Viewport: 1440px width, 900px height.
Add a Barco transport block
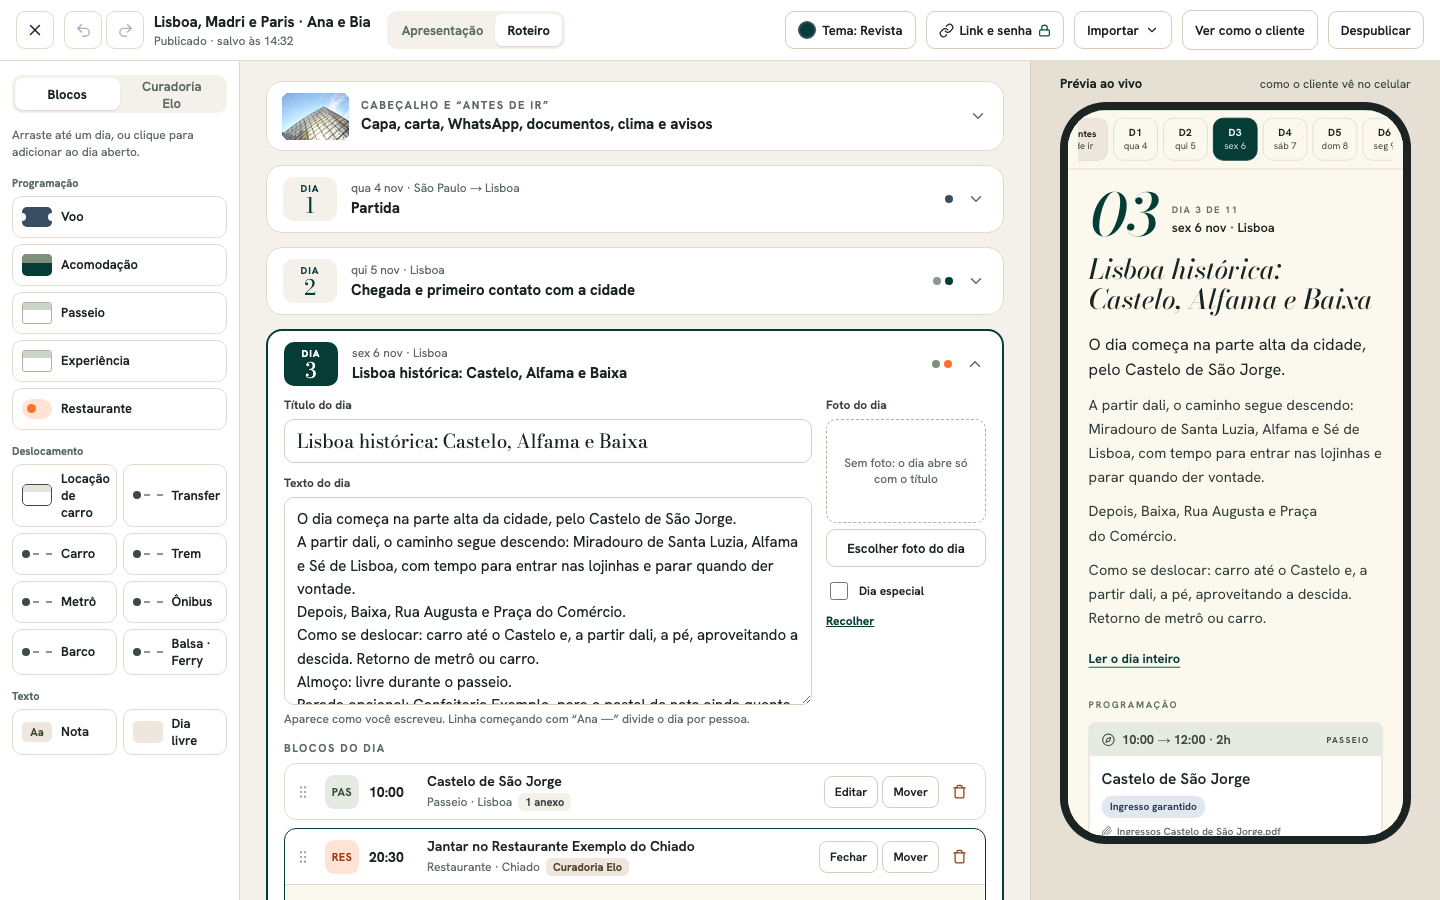click(x=64, y=652)
